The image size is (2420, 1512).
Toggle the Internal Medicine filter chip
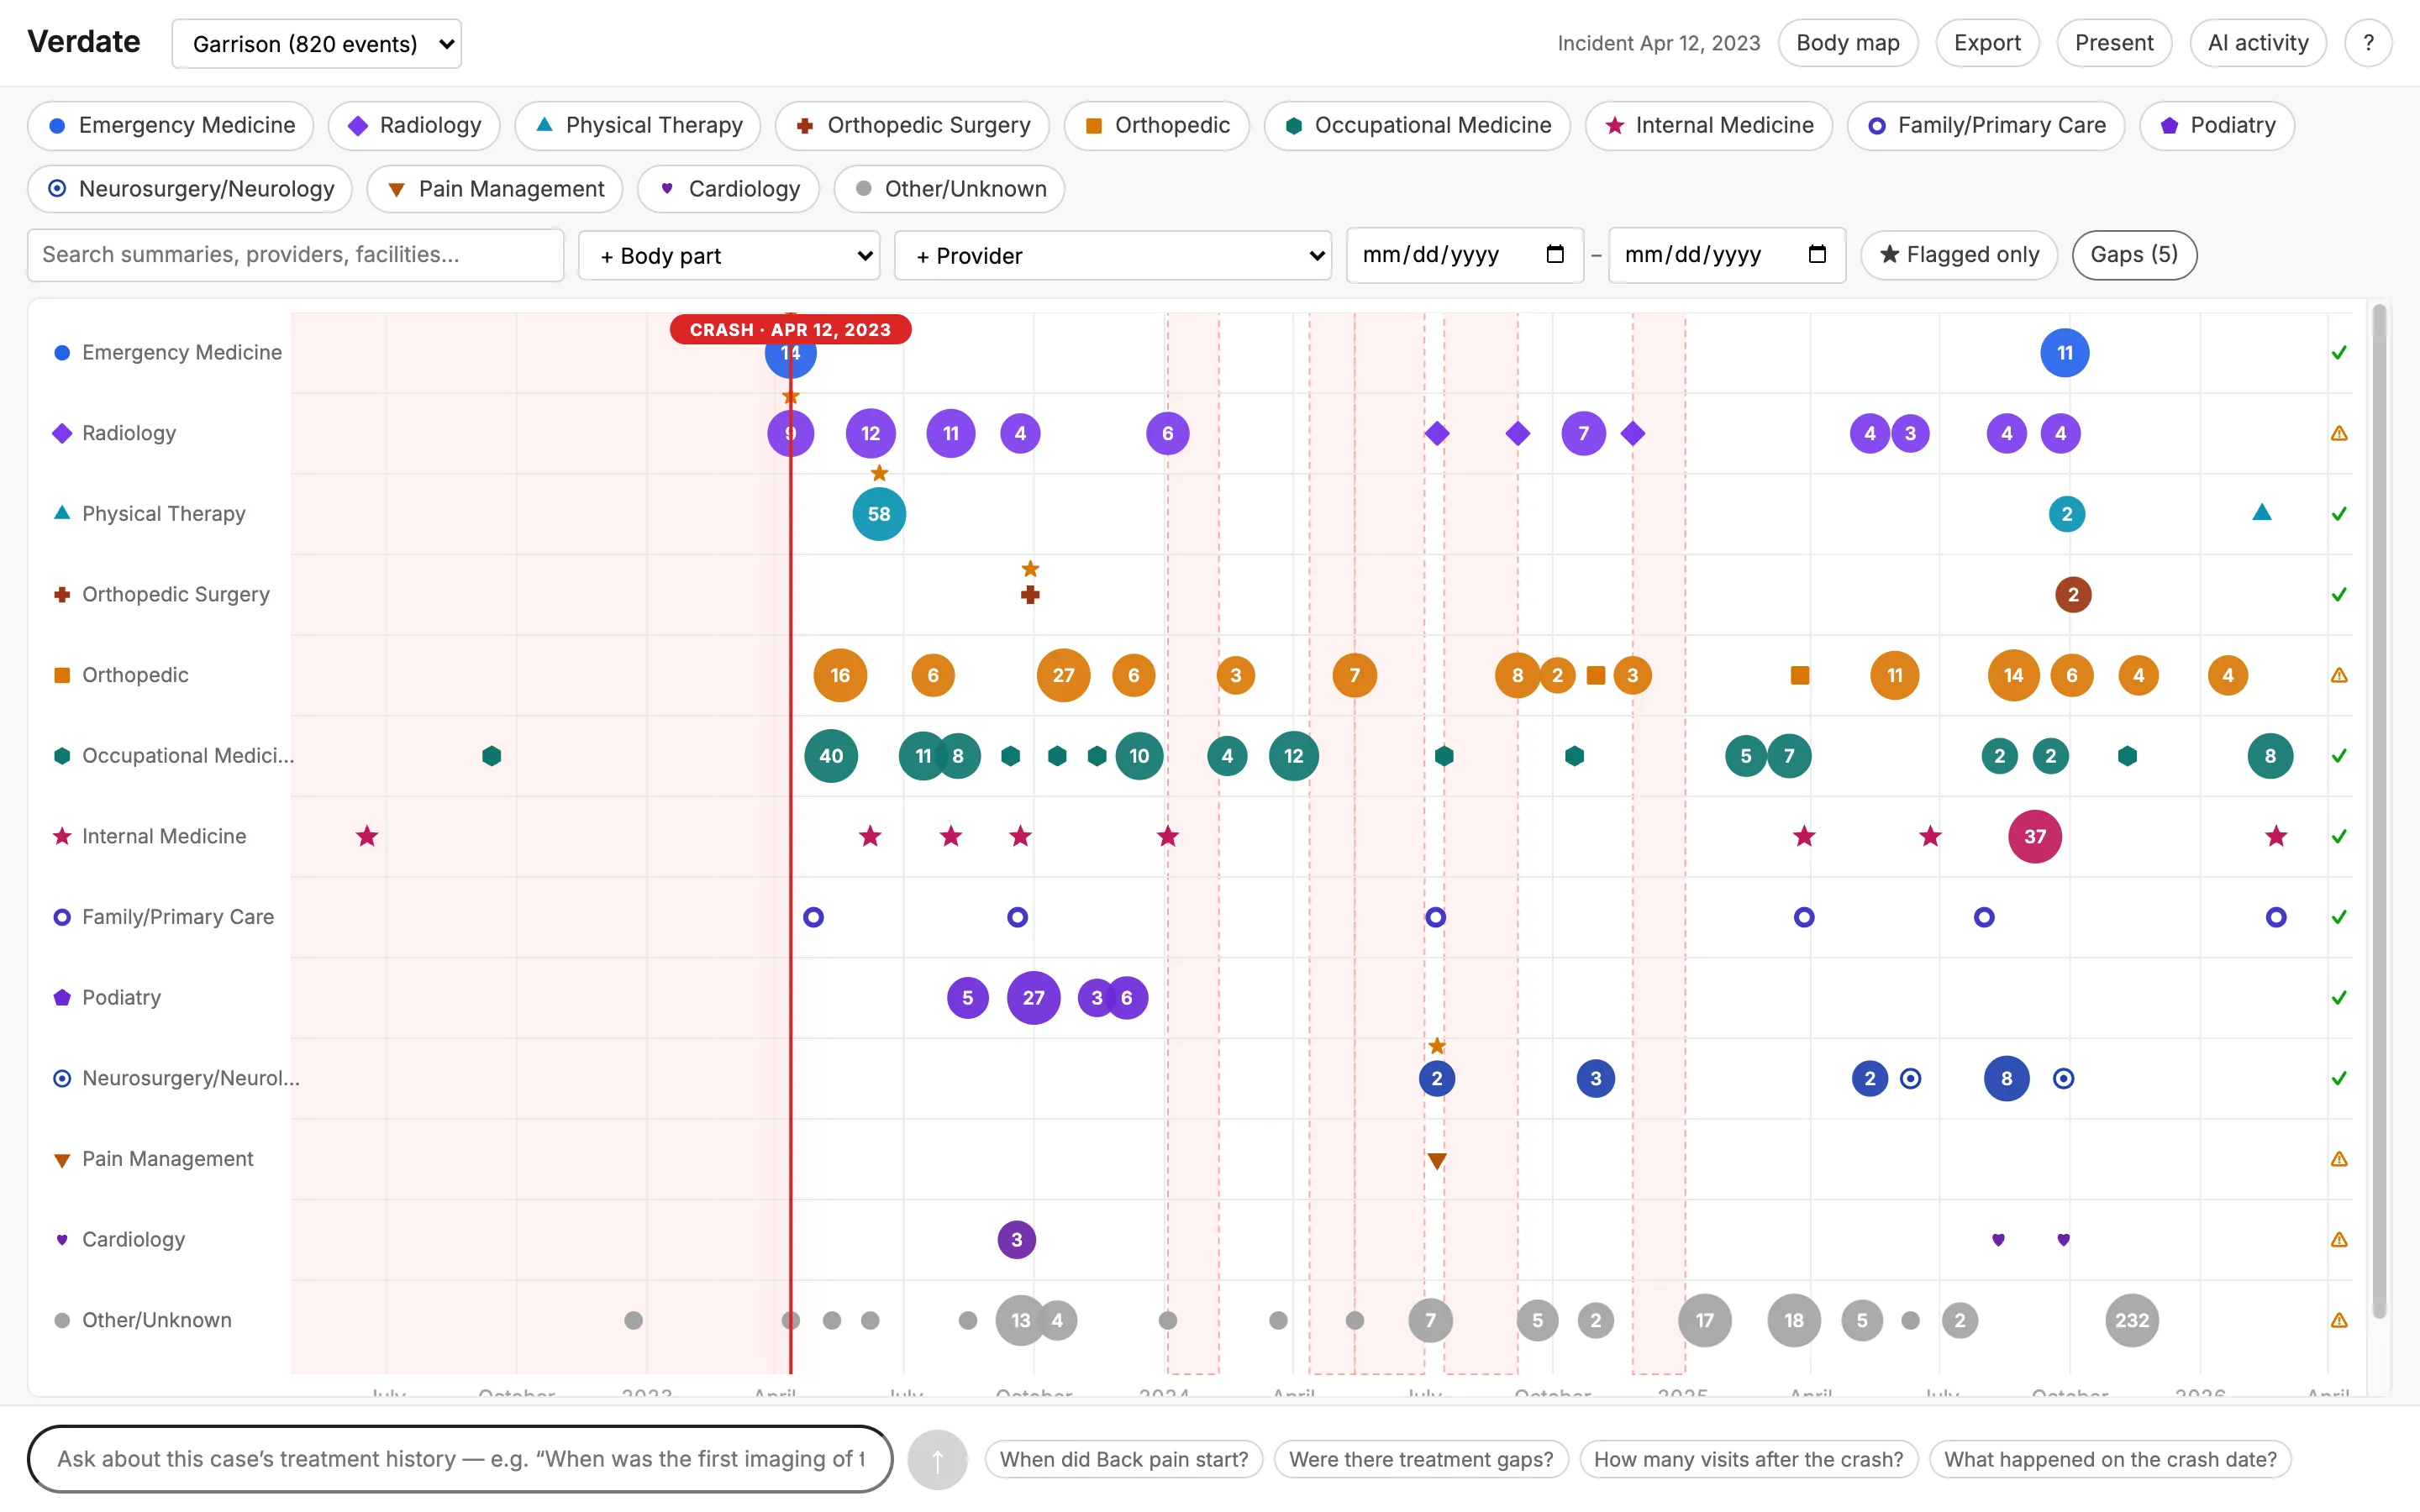point(1709,126)
